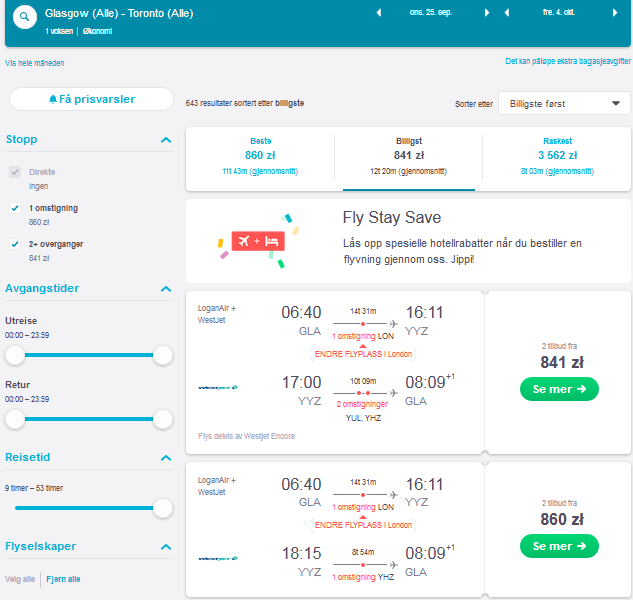
Task: Click Se mer for 841 zł offer
Action: click(x=559, y=389)
